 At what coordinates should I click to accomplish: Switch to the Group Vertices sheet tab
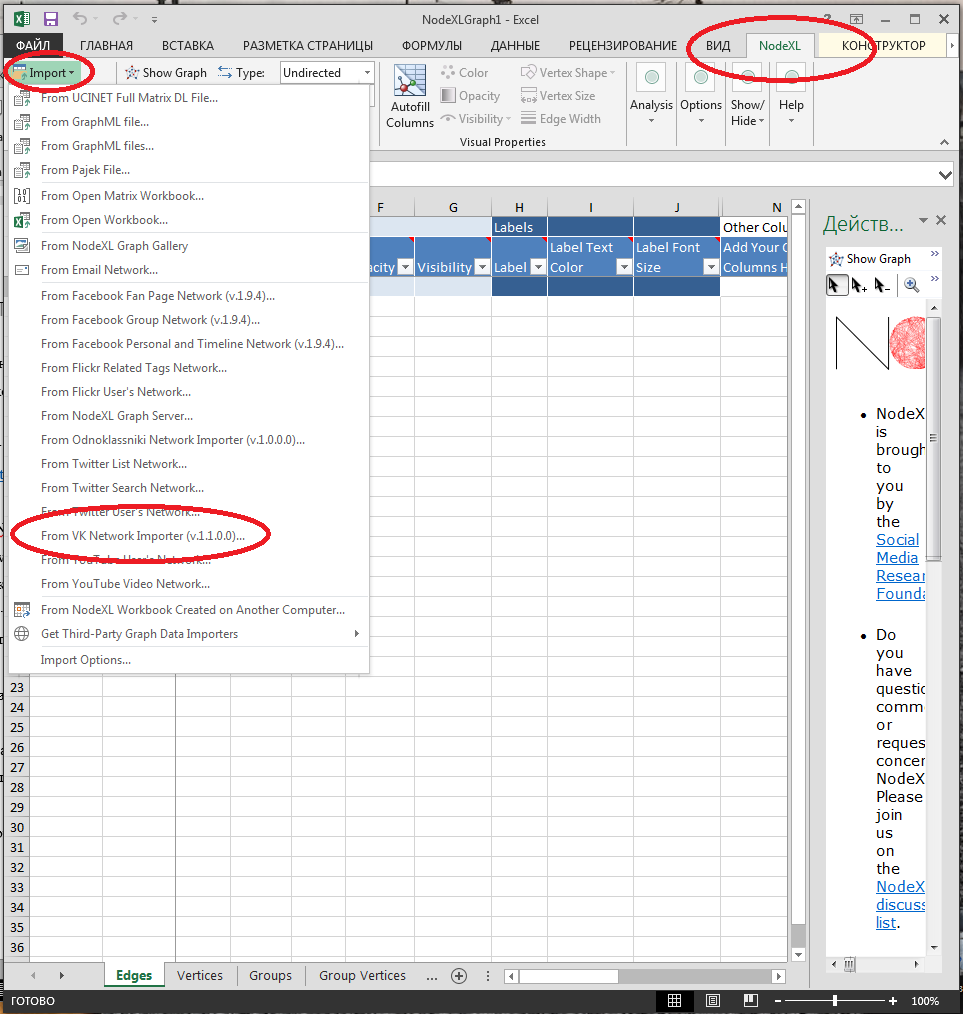(362, 976)
